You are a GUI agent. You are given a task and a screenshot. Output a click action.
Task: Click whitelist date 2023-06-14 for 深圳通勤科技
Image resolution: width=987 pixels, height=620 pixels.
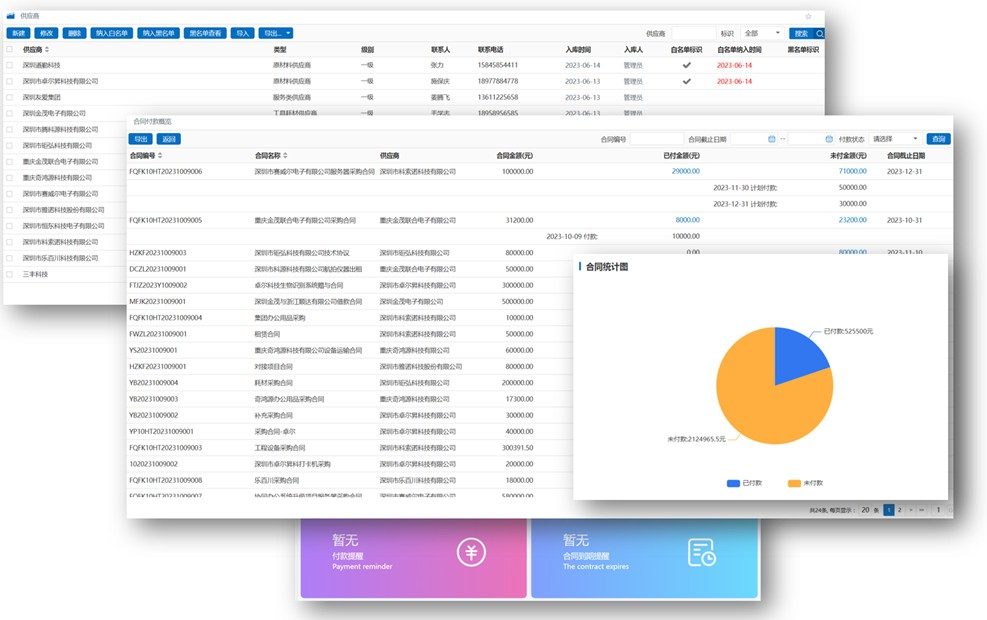point(734,65)
